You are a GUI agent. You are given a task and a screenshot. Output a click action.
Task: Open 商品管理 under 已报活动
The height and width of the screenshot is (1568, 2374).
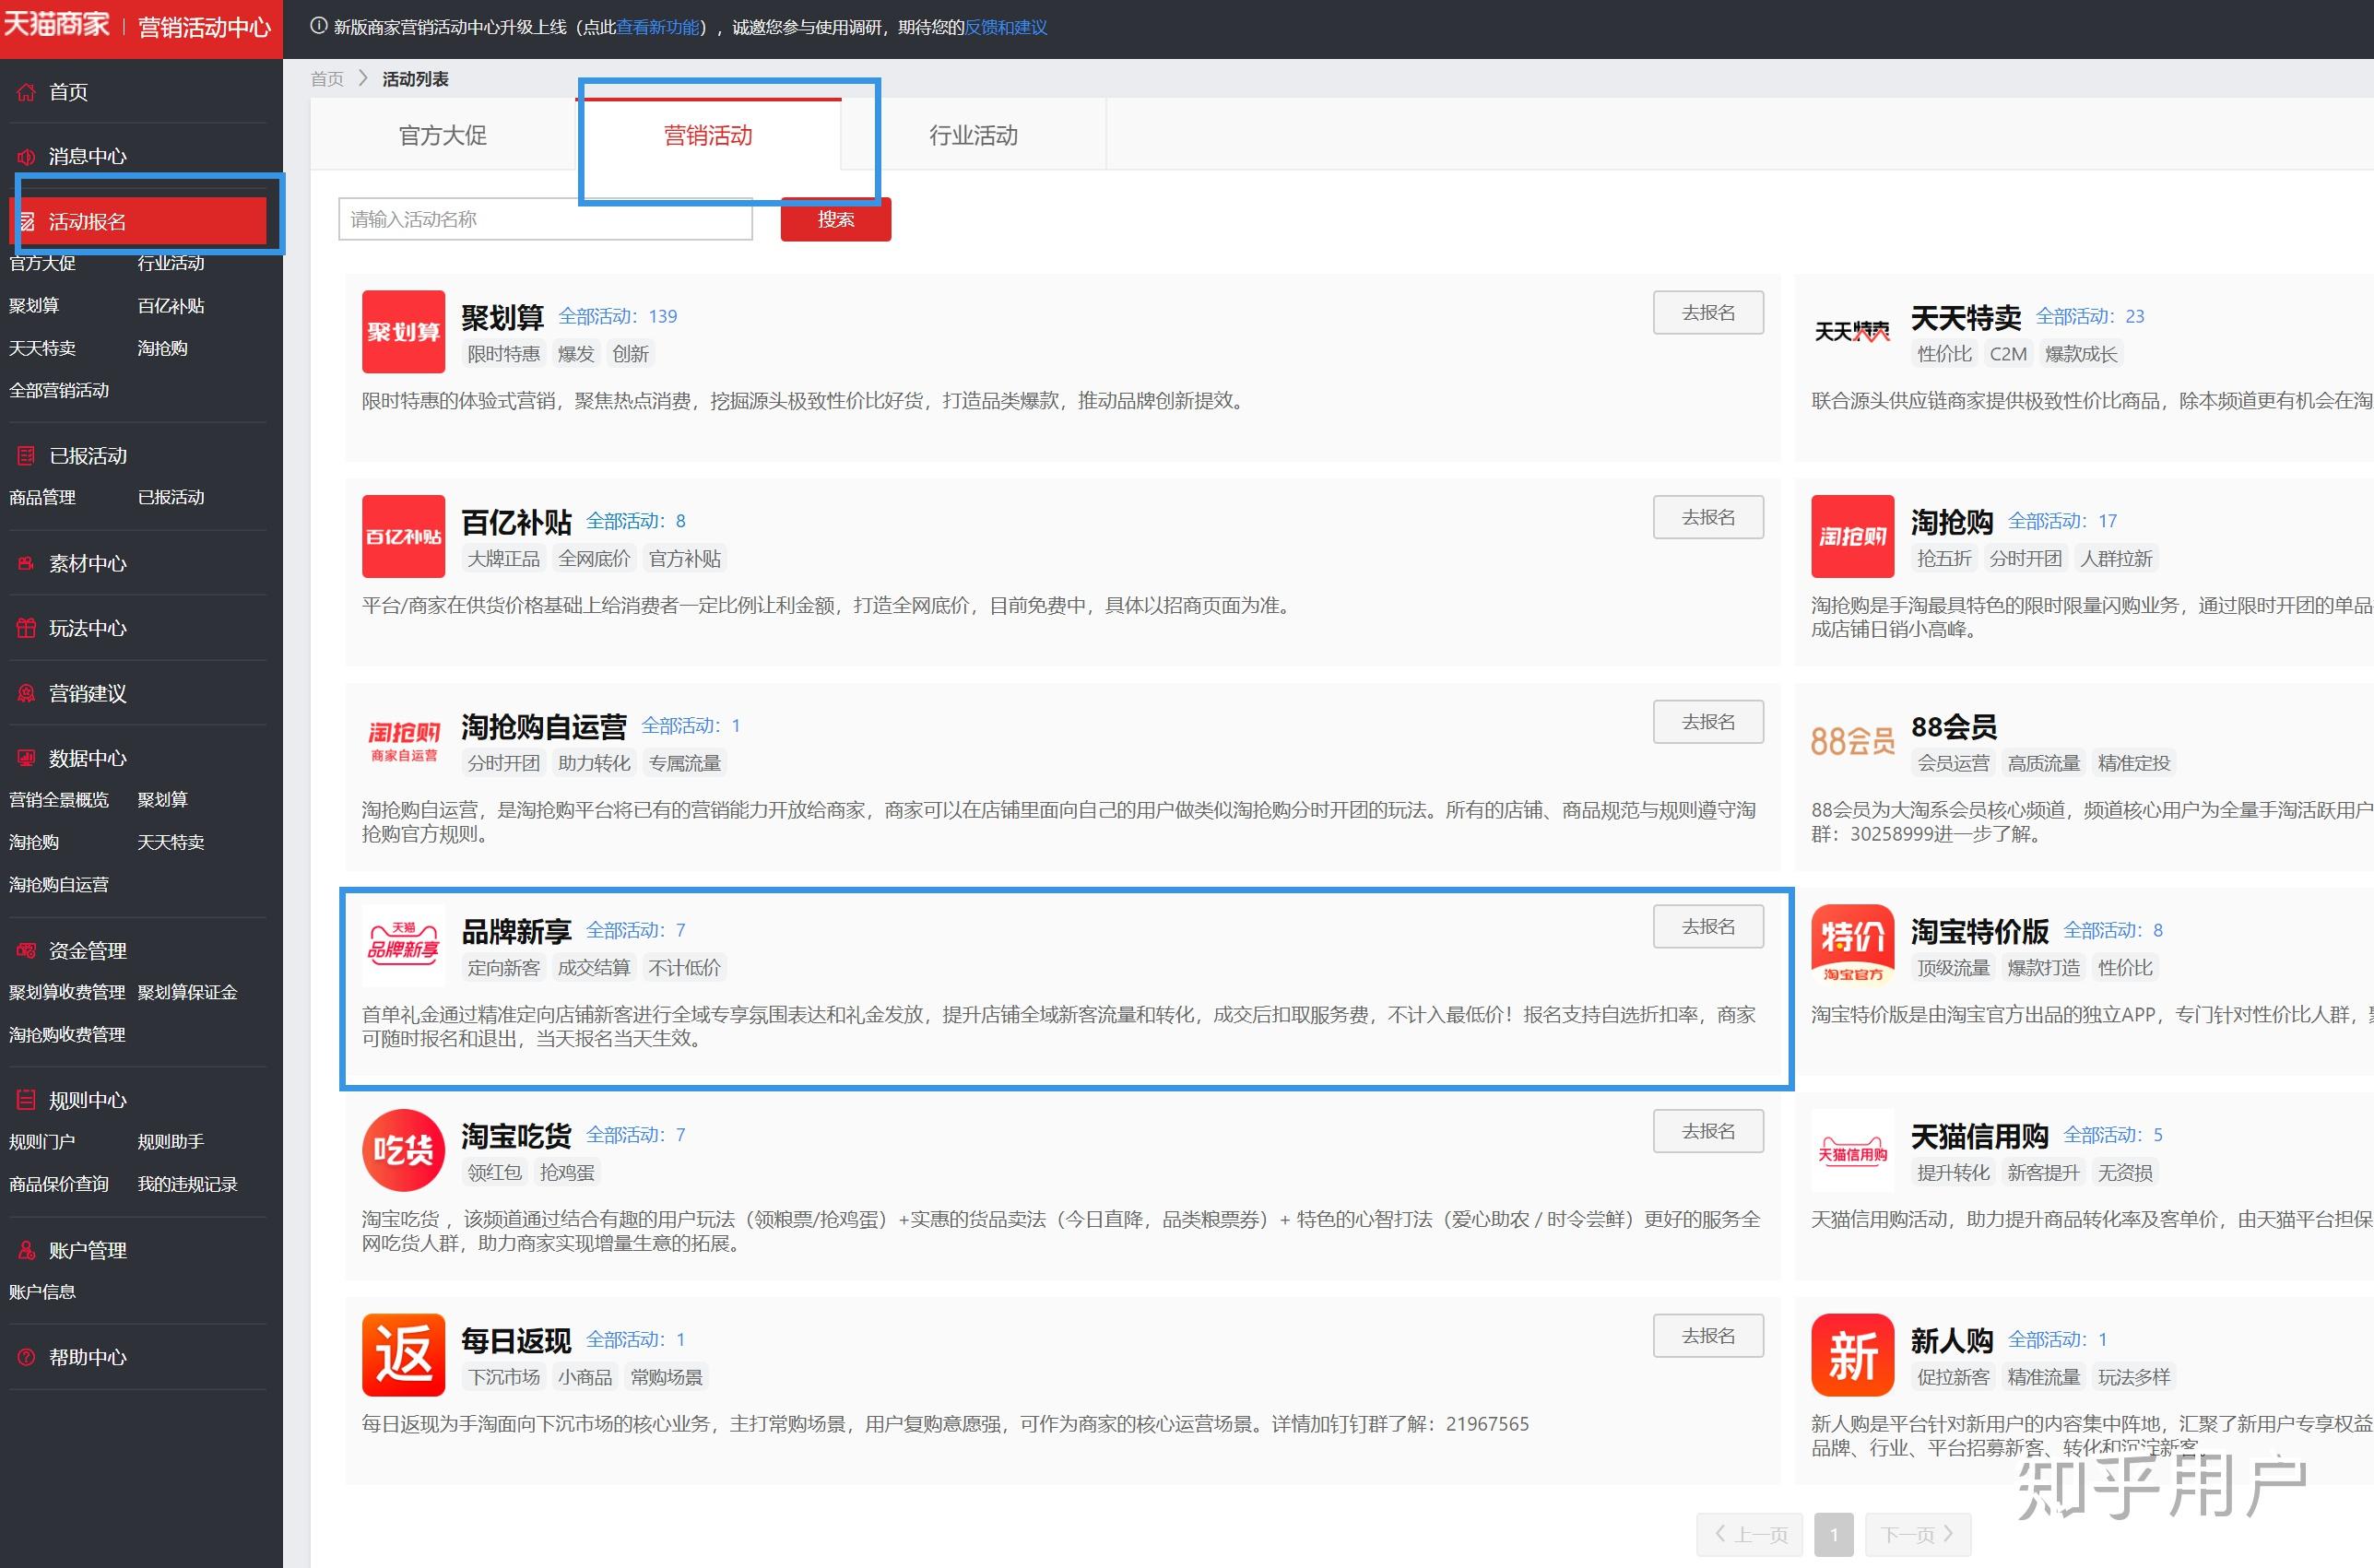(42, 498)
